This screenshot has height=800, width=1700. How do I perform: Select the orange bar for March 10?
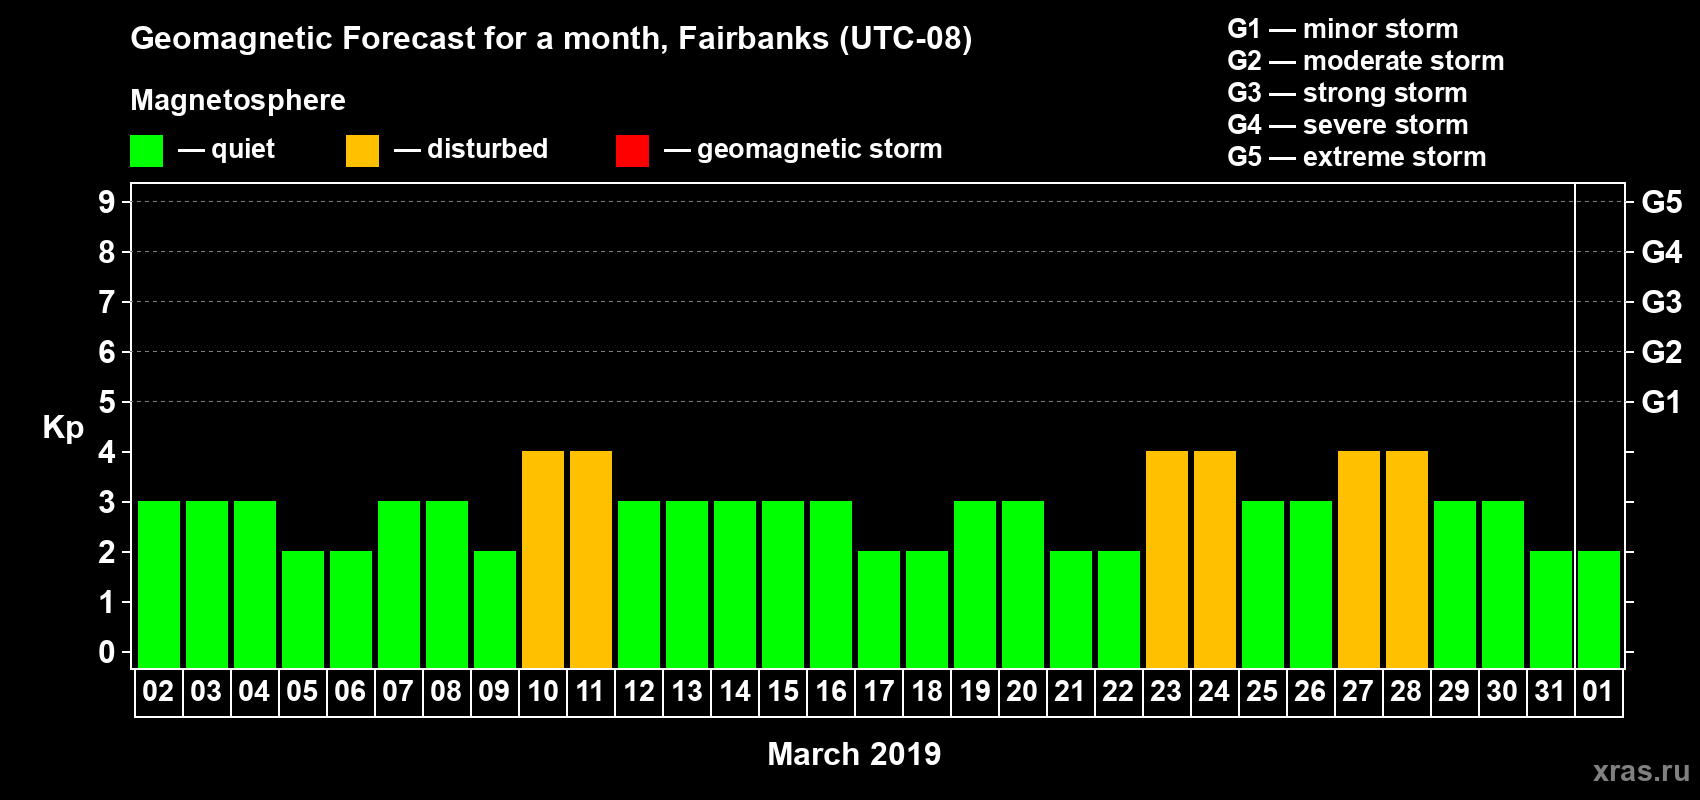[543, 559]
